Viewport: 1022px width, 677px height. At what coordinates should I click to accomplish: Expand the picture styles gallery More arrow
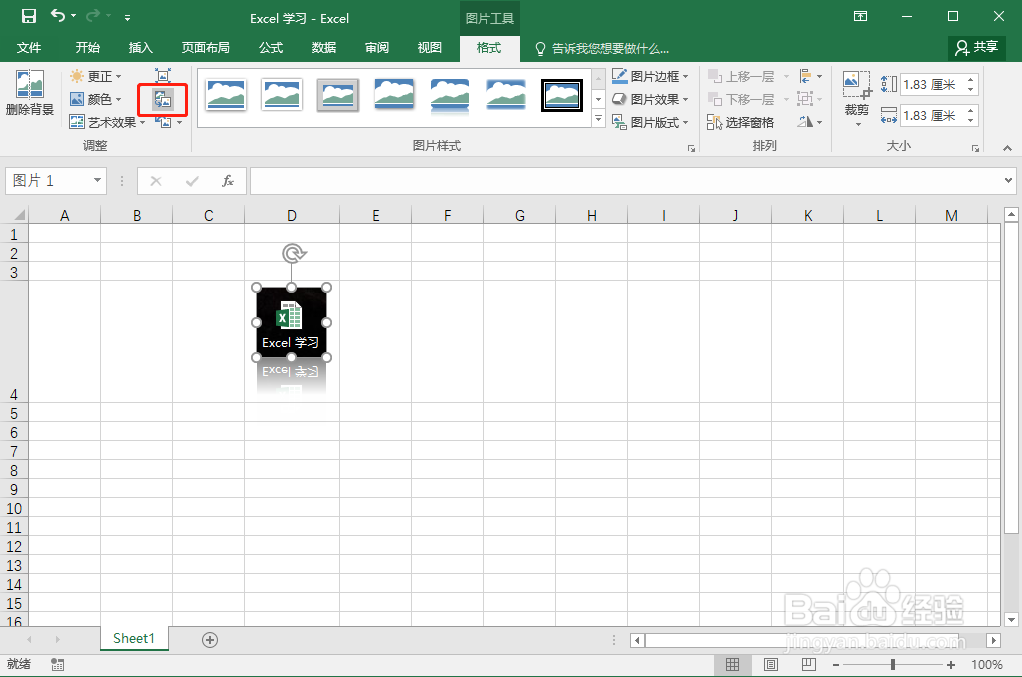pyautogui.click(x=598, y=119)
